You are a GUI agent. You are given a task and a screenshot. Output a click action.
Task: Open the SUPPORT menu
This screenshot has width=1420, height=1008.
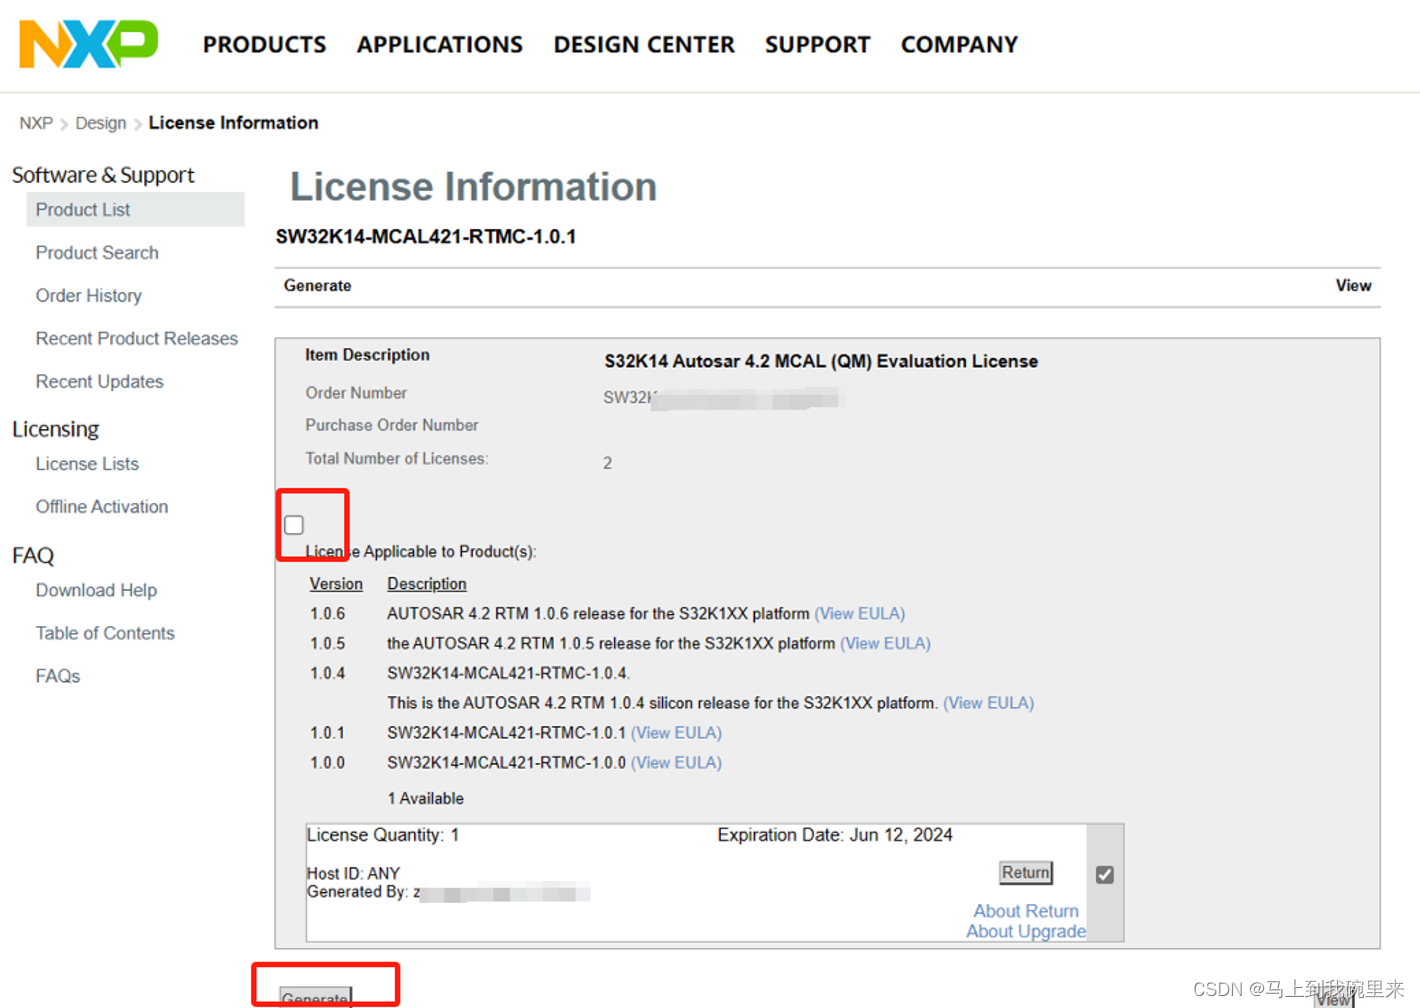click(817, 45)
